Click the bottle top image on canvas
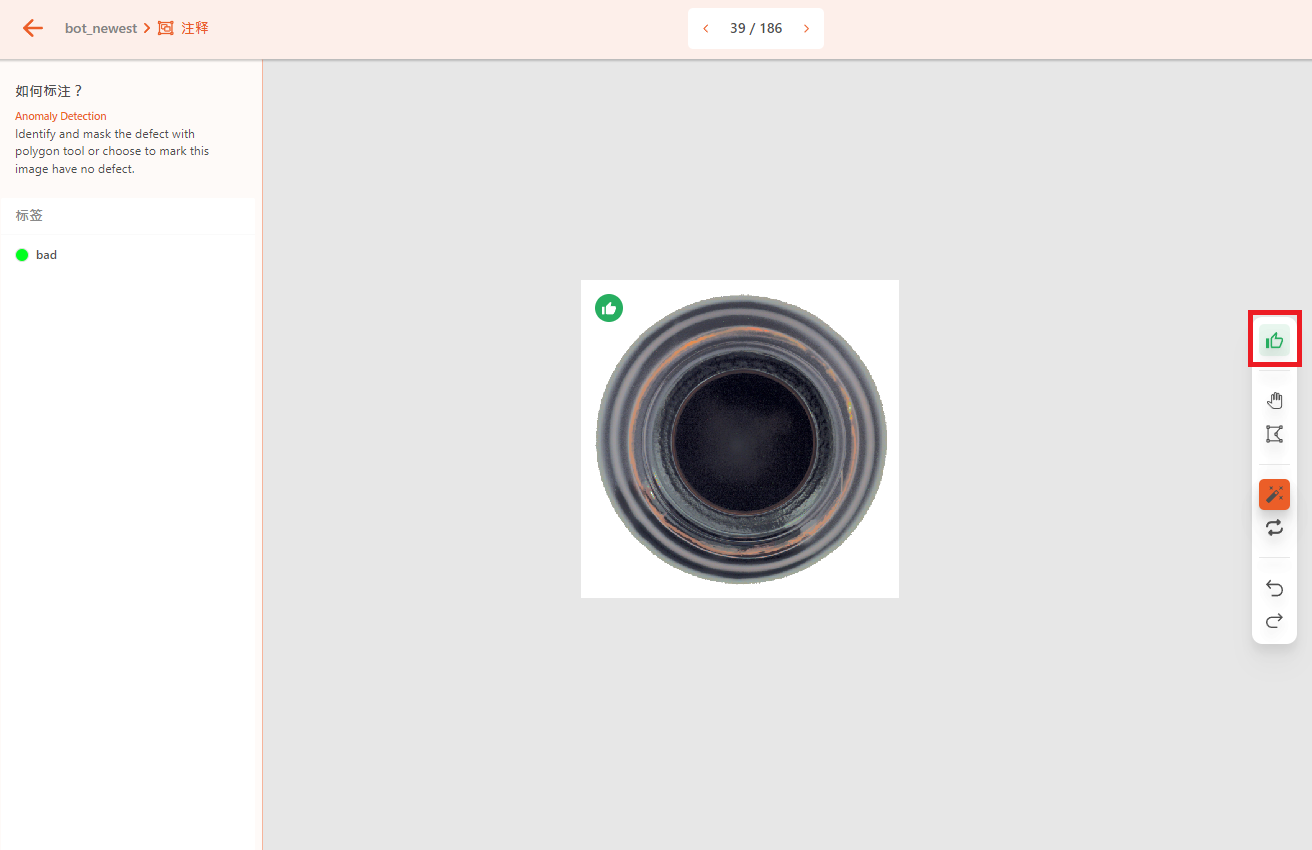 click(740, 439)
